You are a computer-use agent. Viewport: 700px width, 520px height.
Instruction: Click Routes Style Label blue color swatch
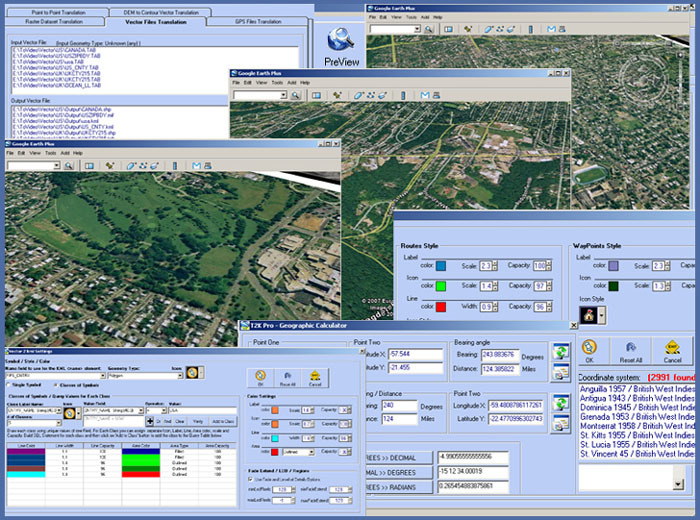[441, 266]
